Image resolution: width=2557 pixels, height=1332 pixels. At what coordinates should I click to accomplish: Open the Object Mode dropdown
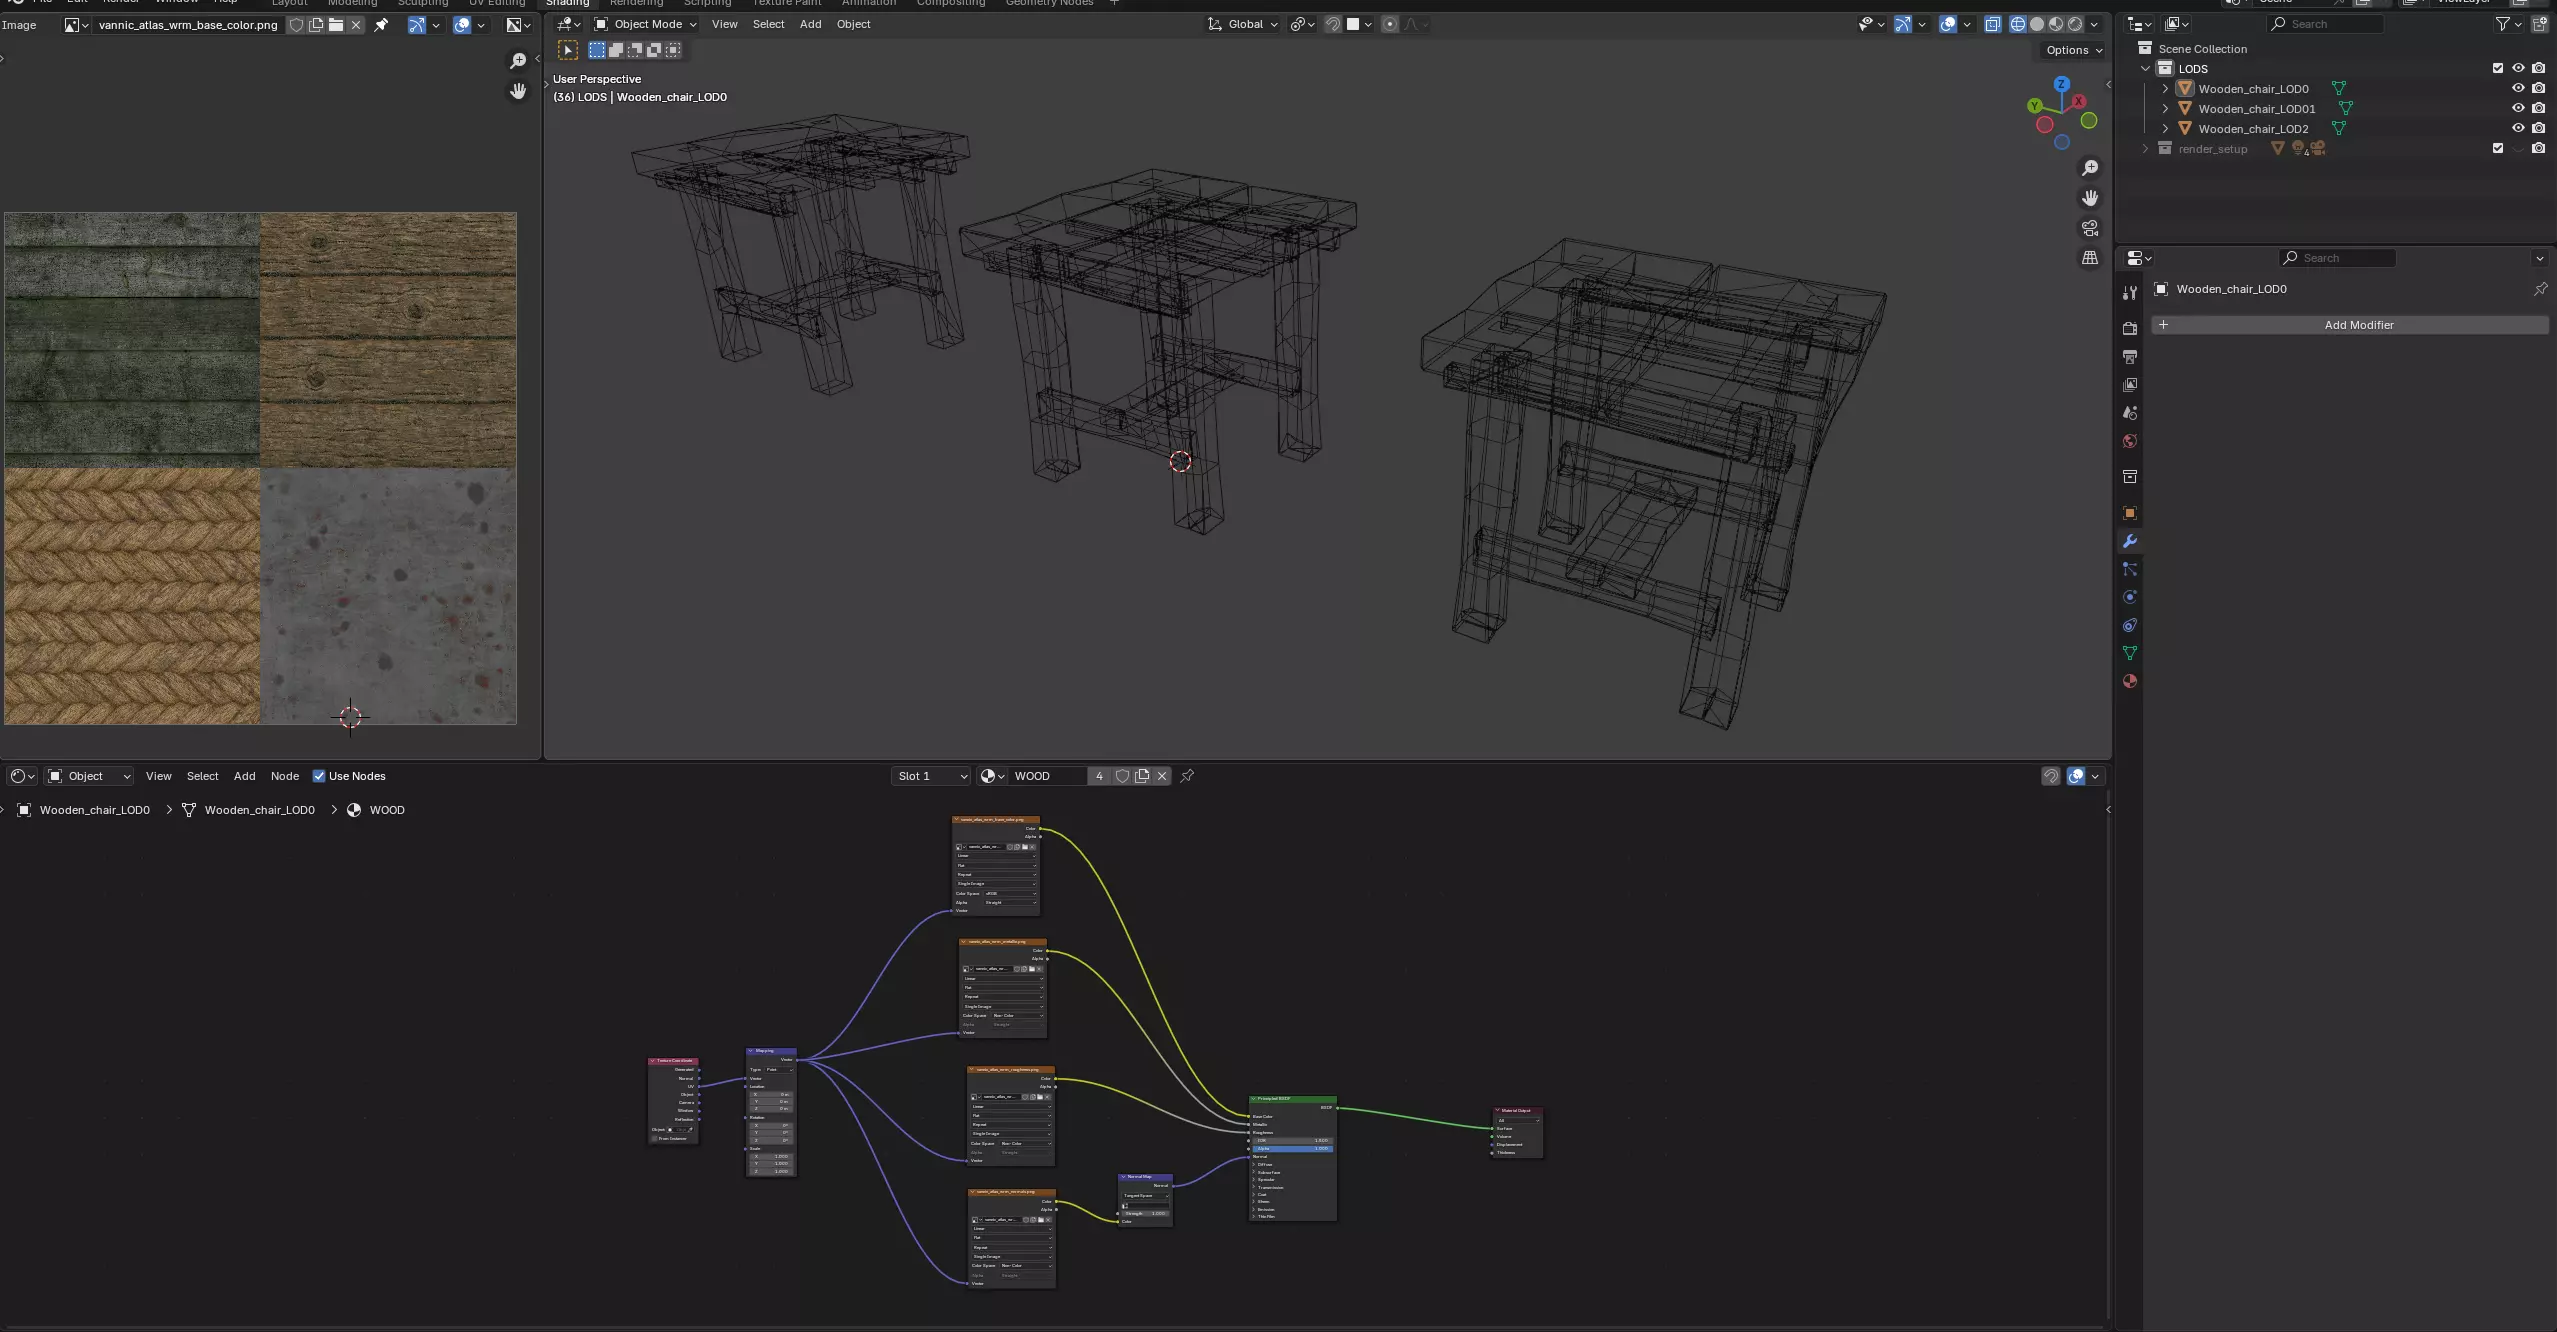(645, 24)
